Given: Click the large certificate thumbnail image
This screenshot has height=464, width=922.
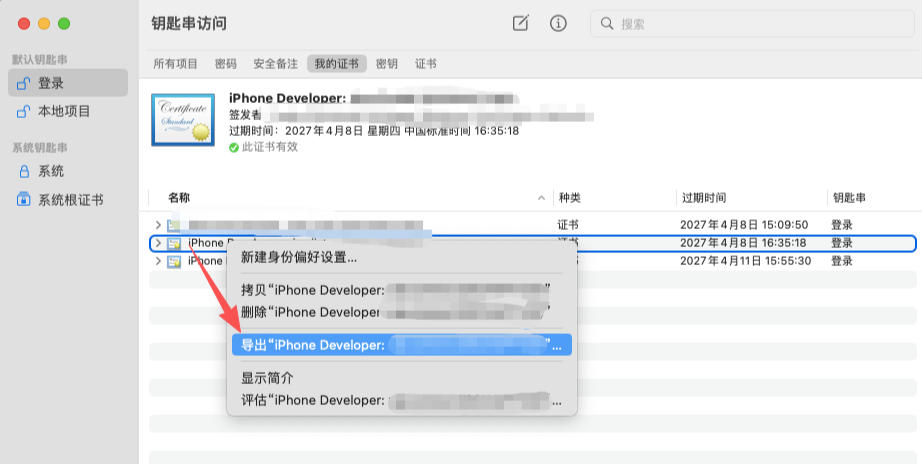Looking at the screenshot, I should [183, 119].
